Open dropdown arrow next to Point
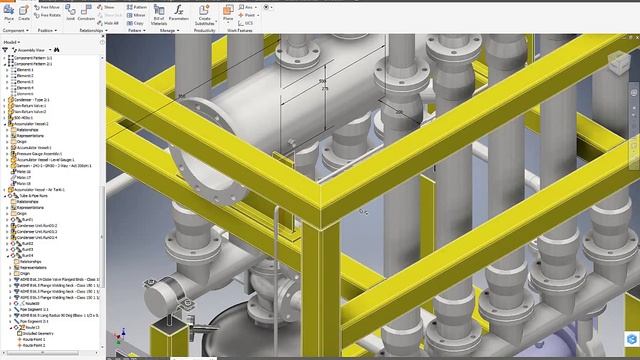The image size is (640, 360). coord(258,15)
